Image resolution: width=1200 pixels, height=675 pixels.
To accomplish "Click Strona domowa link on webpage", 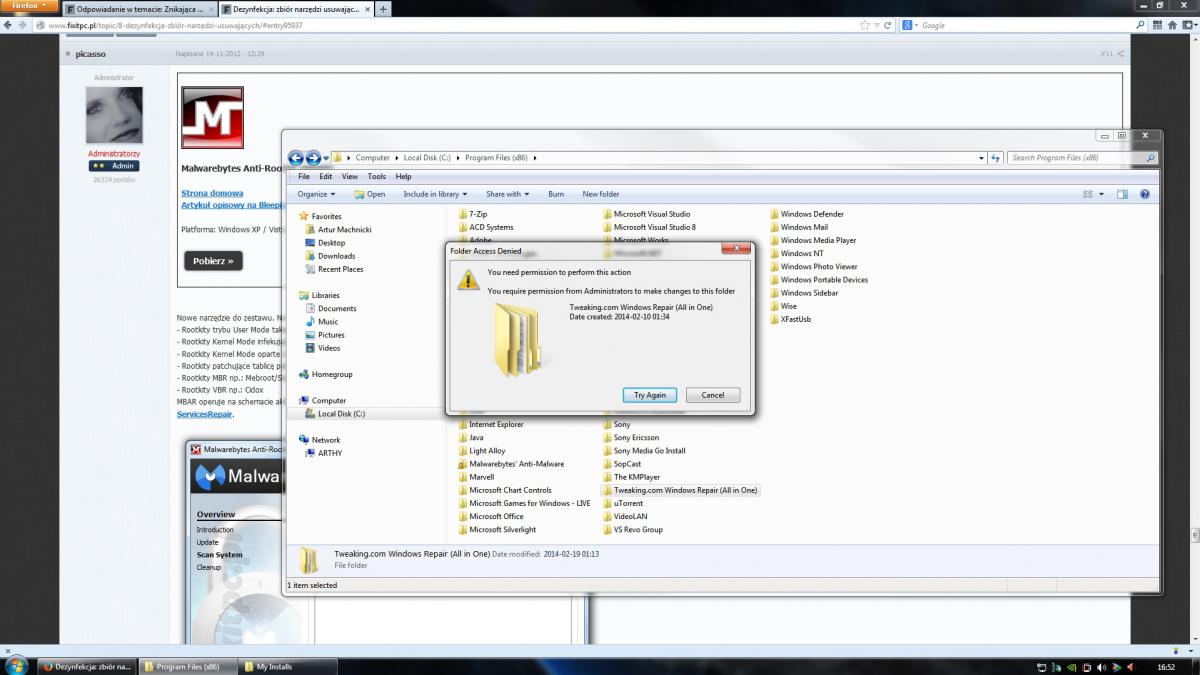I will coord(212,193).
